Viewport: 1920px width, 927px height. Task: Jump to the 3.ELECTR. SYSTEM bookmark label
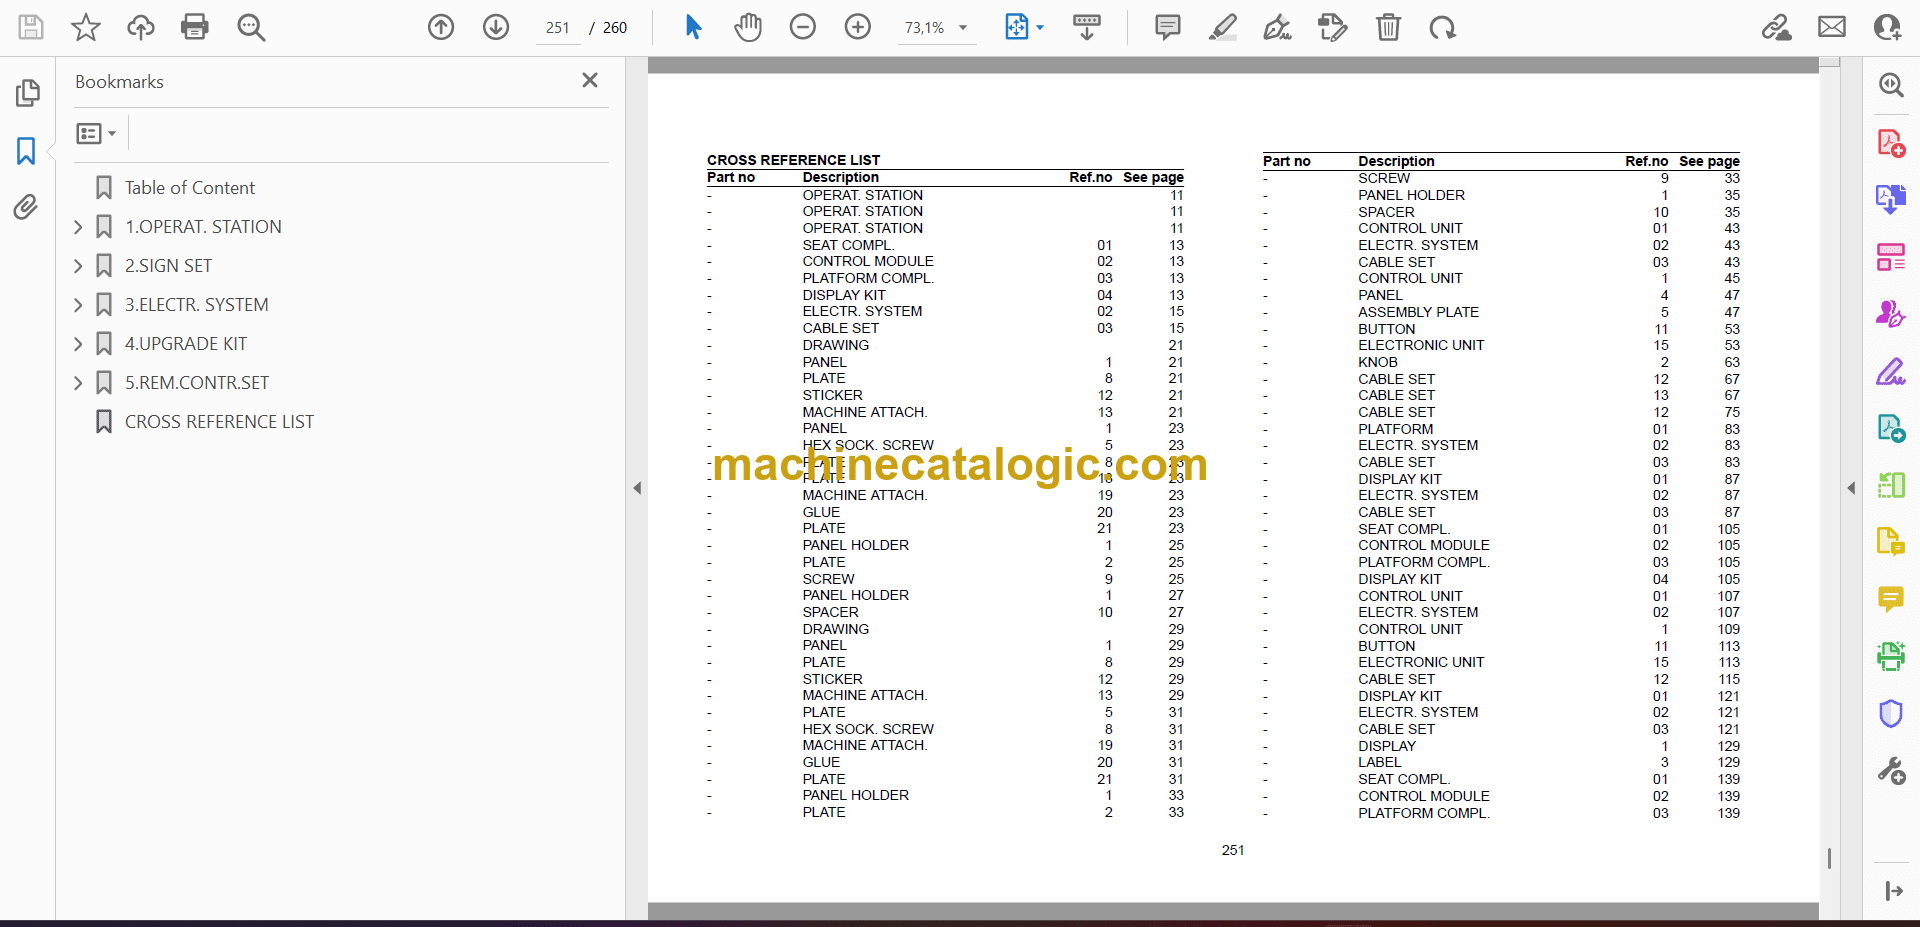(196, 305)
